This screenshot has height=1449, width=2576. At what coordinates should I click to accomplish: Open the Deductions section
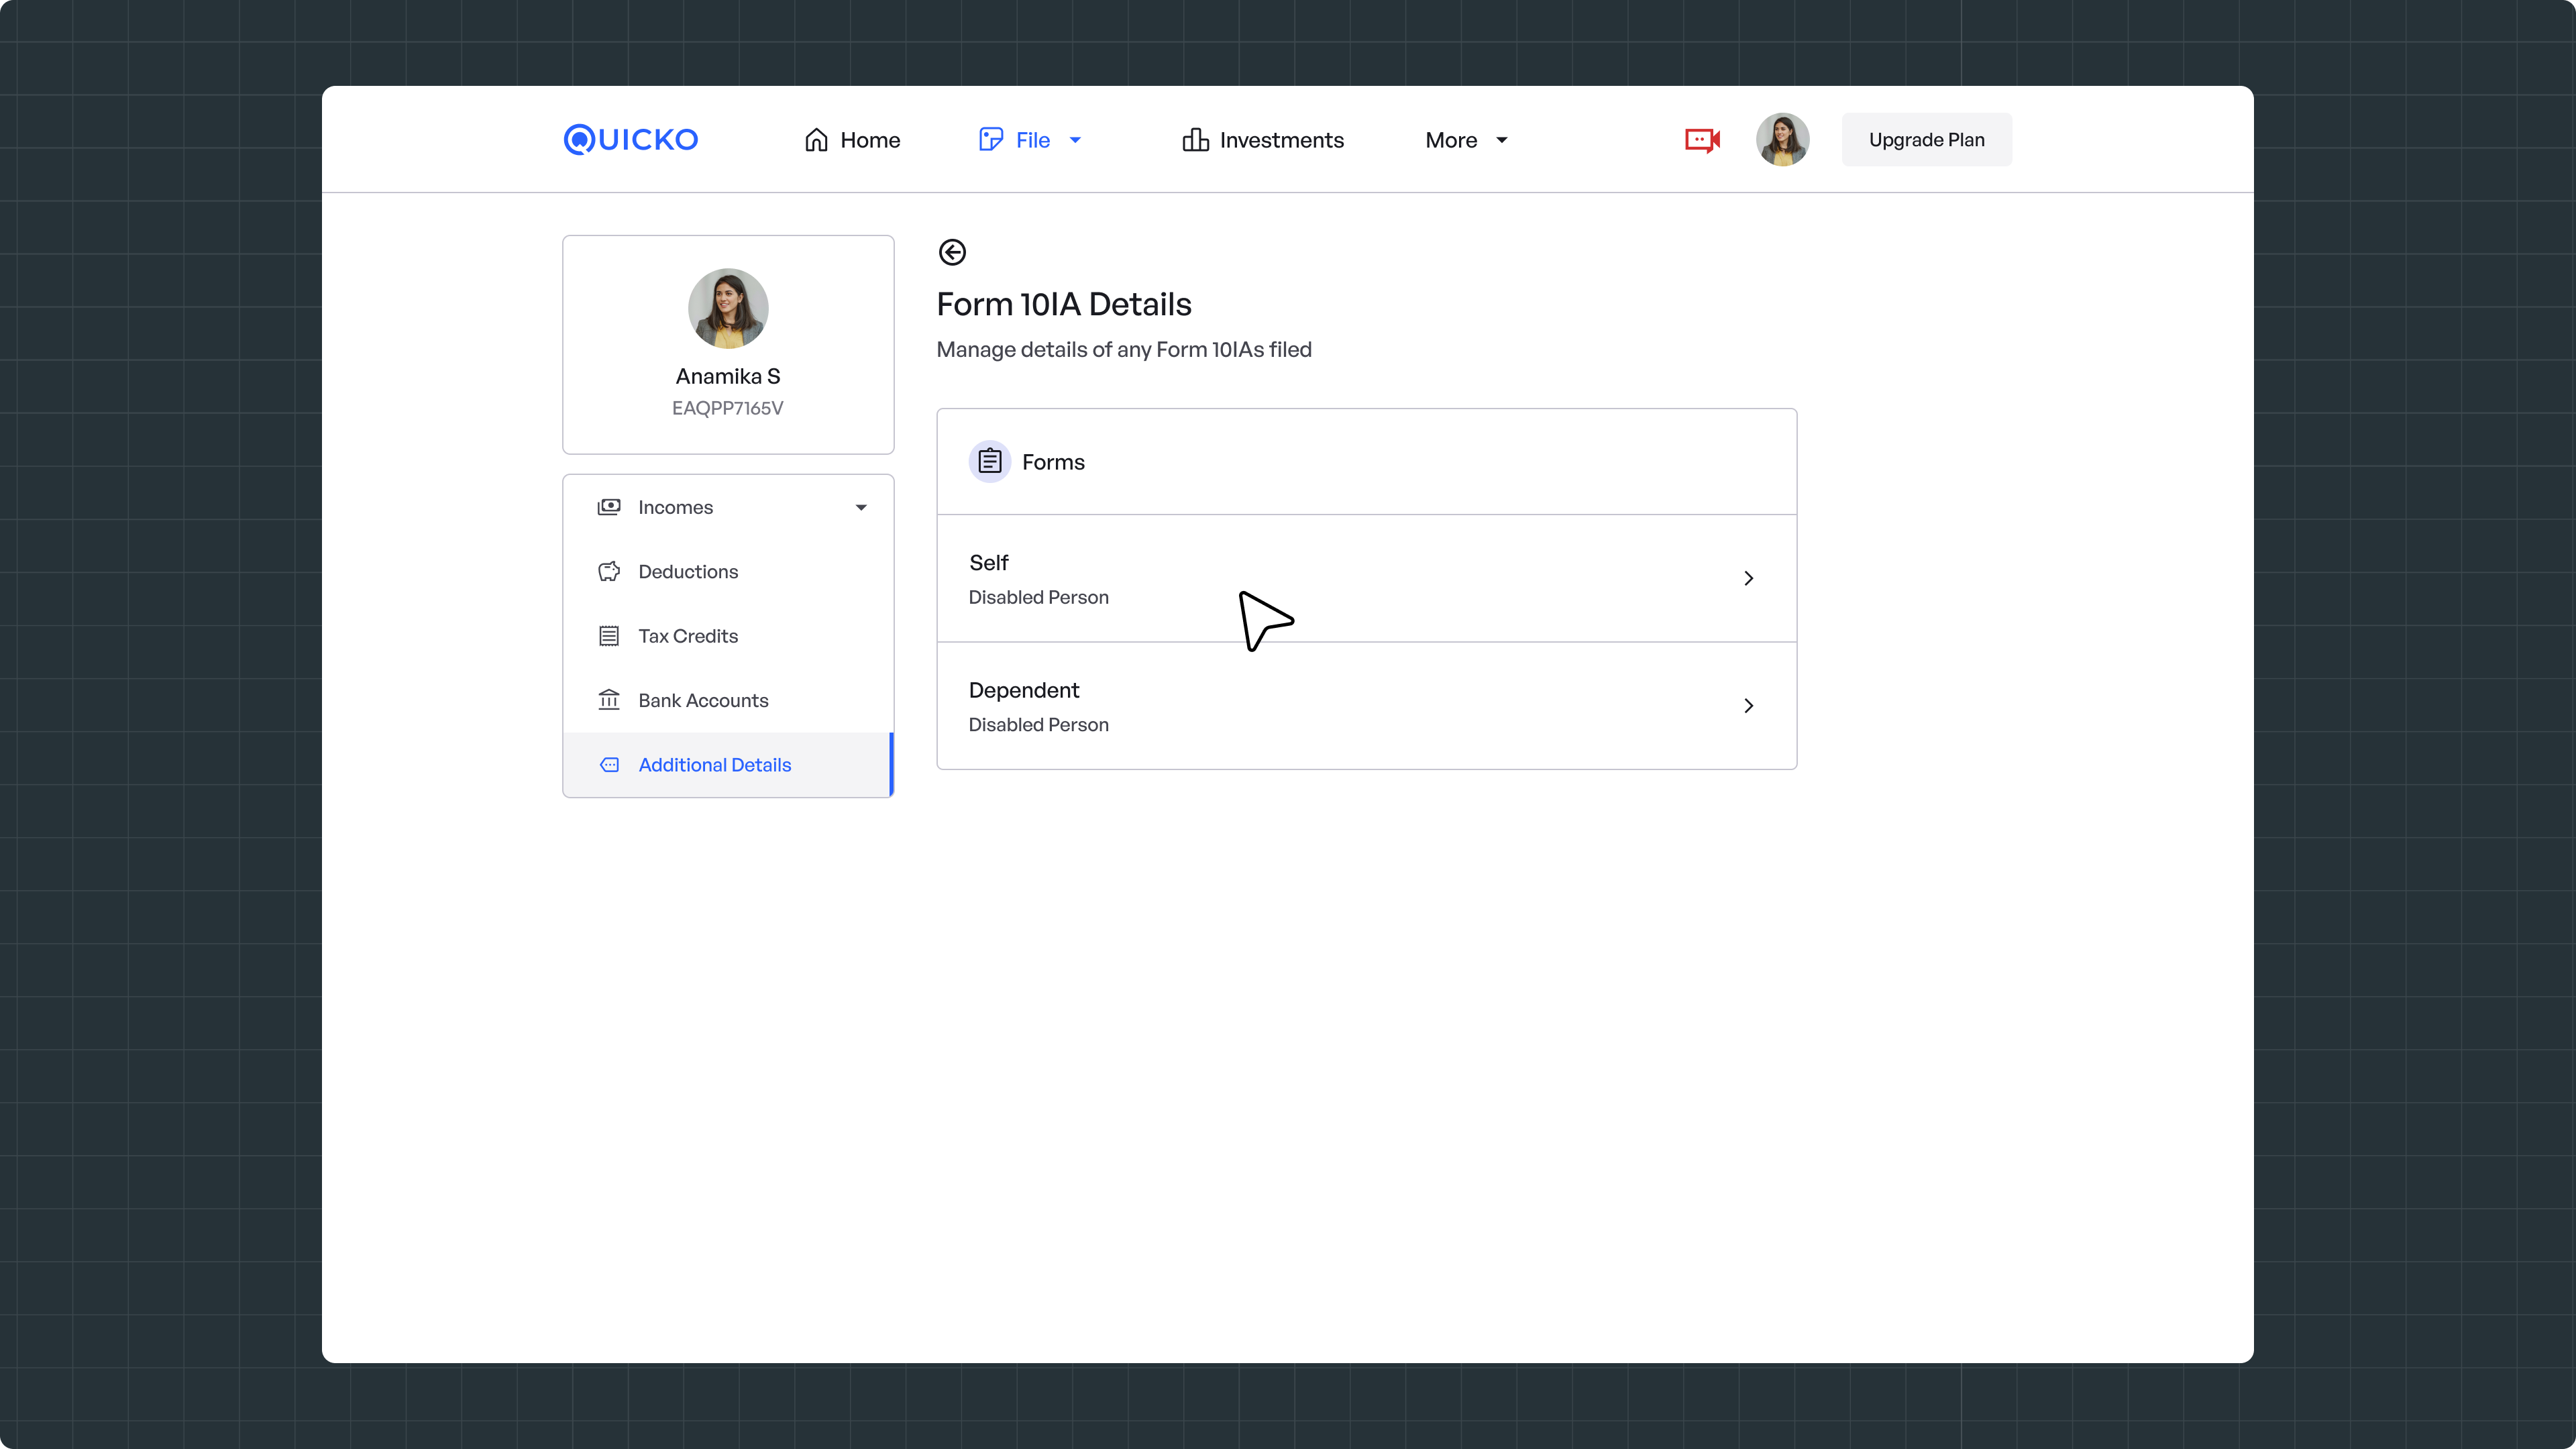pos(728,572)
